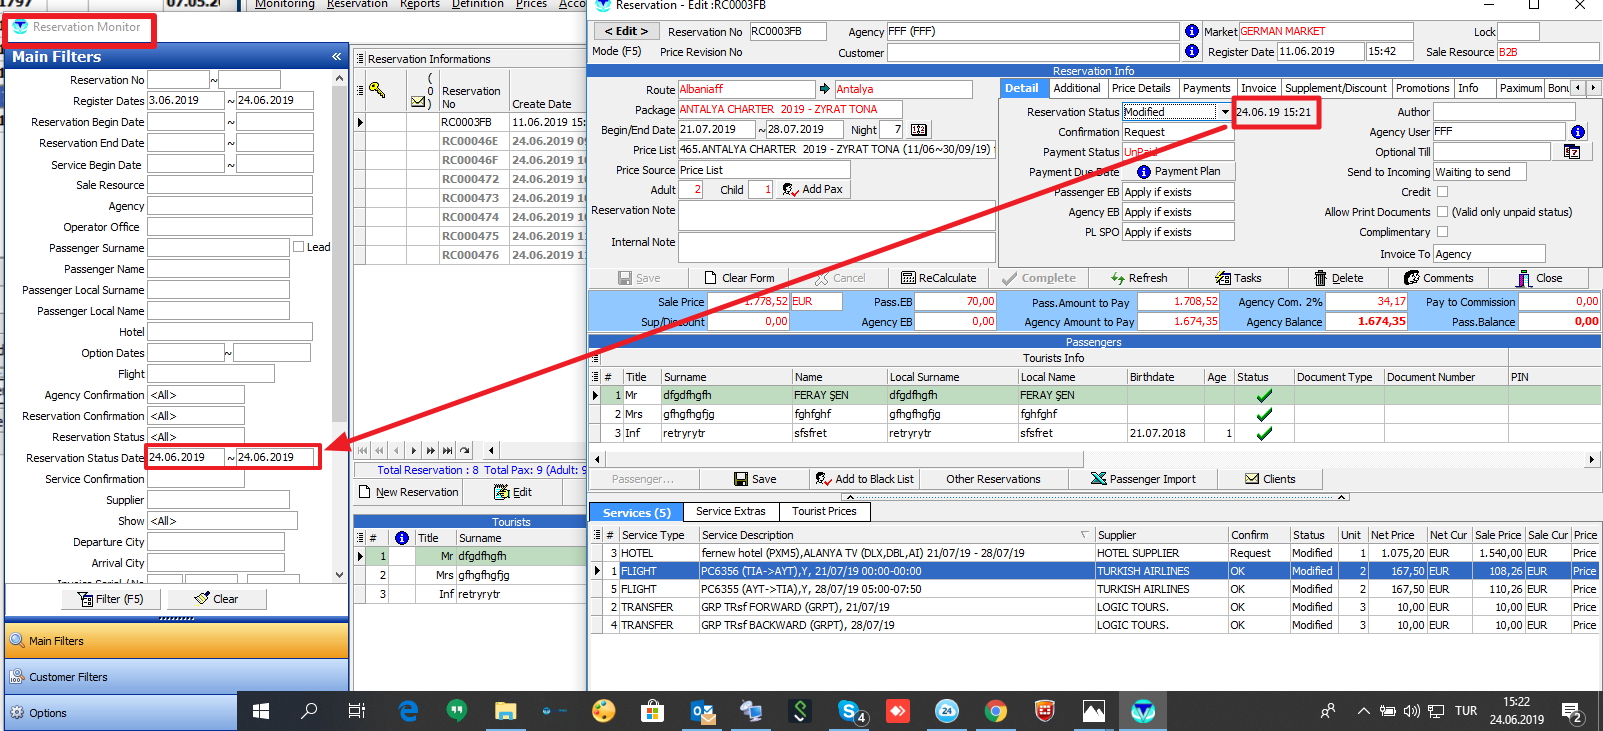Open the Reservation Status dropdown arrow
This screenshot has height=731, width=1603.
(1224, 112)
